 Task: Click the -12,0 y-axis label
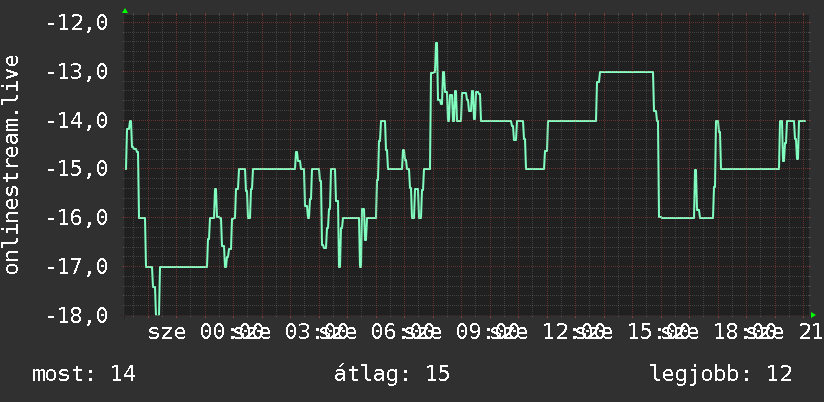click(77, 23)
